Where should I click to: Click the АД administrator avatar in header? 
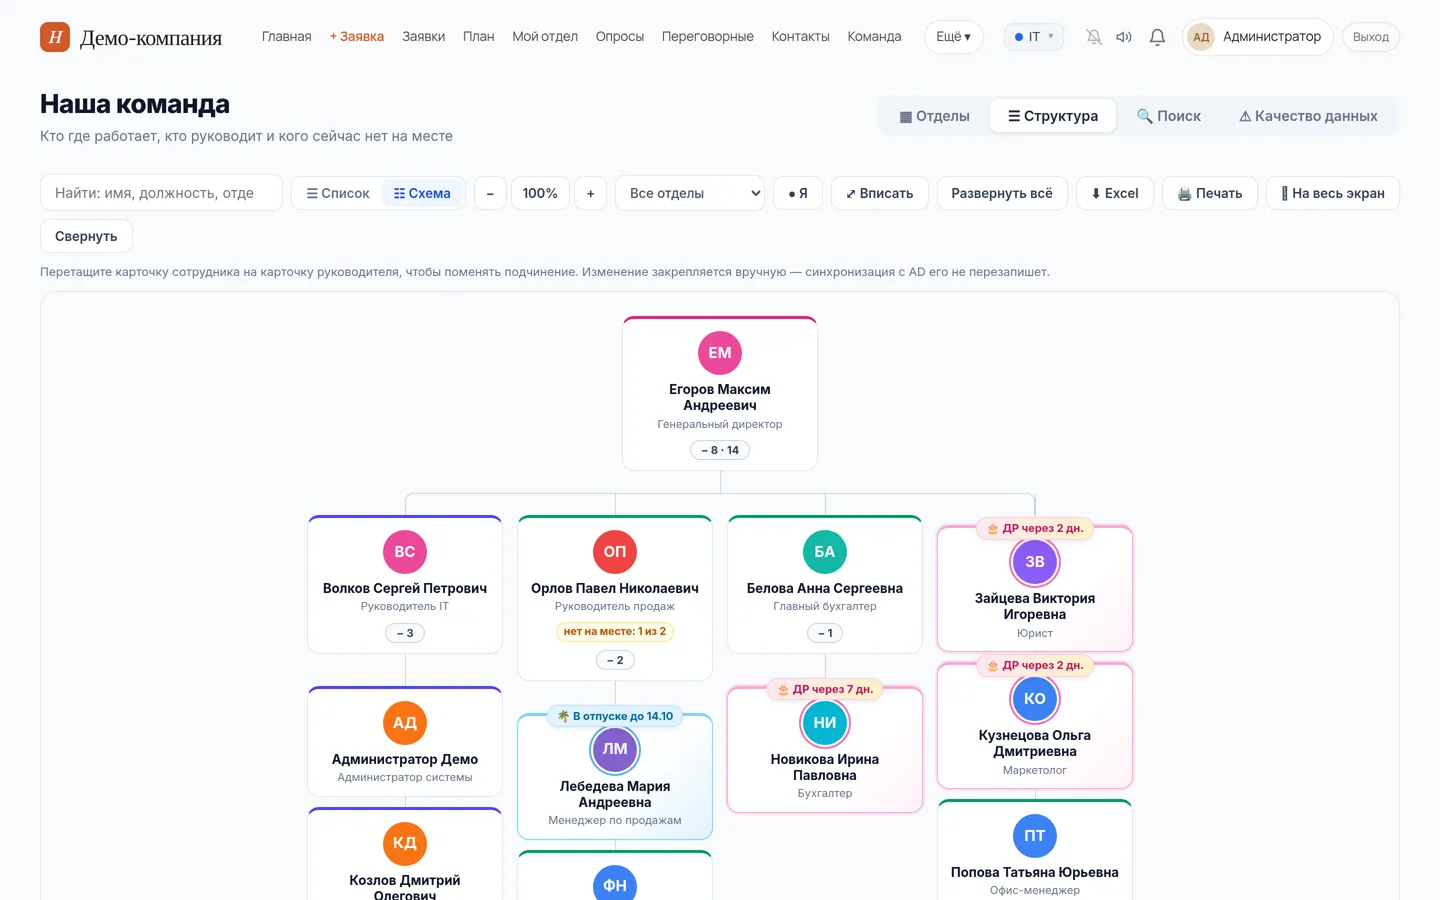(x=1201, y=37)
